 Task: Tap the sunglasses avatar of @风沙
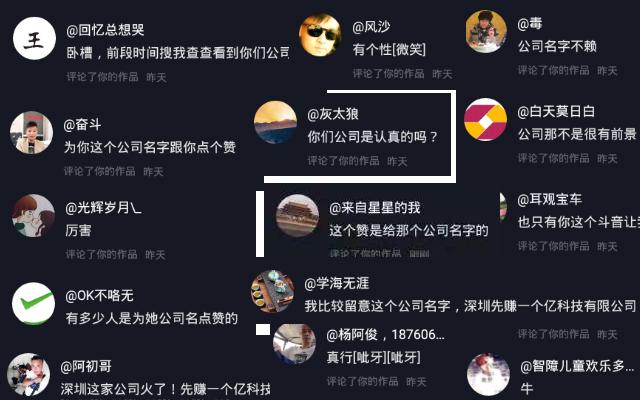pos(320,35)
